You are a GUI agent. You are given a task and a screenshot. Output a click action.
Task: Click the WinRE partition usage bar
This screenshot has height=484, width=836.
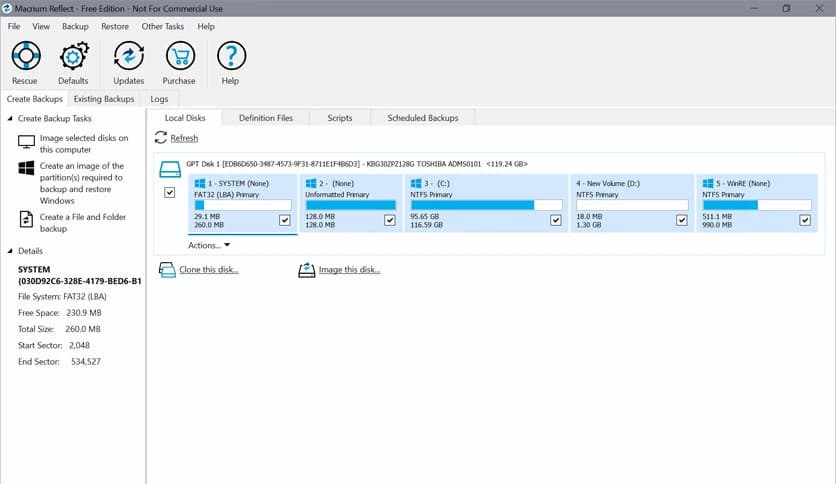[757, 205]
